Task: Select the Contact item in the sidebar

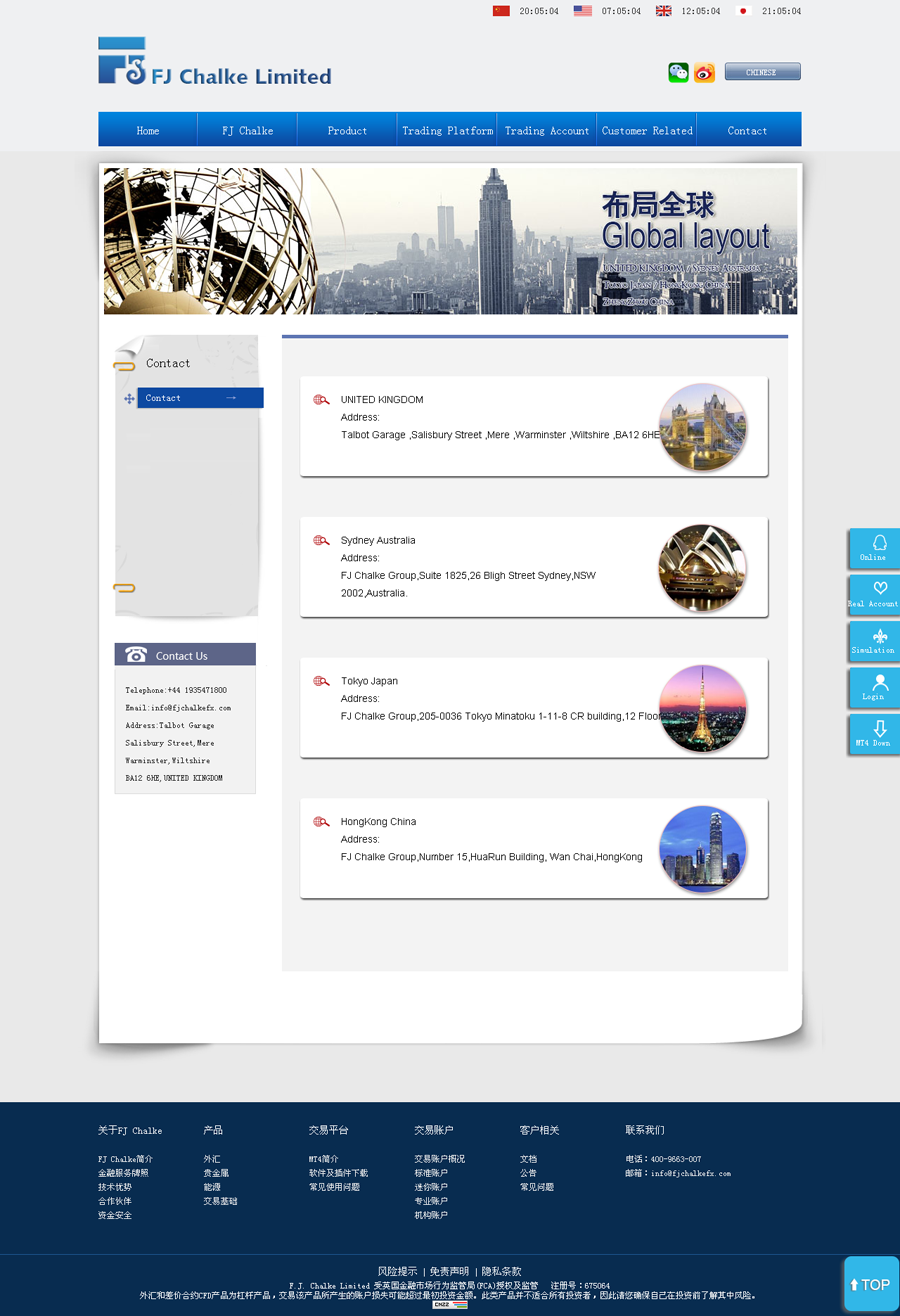Action: (x=200, y=398)
